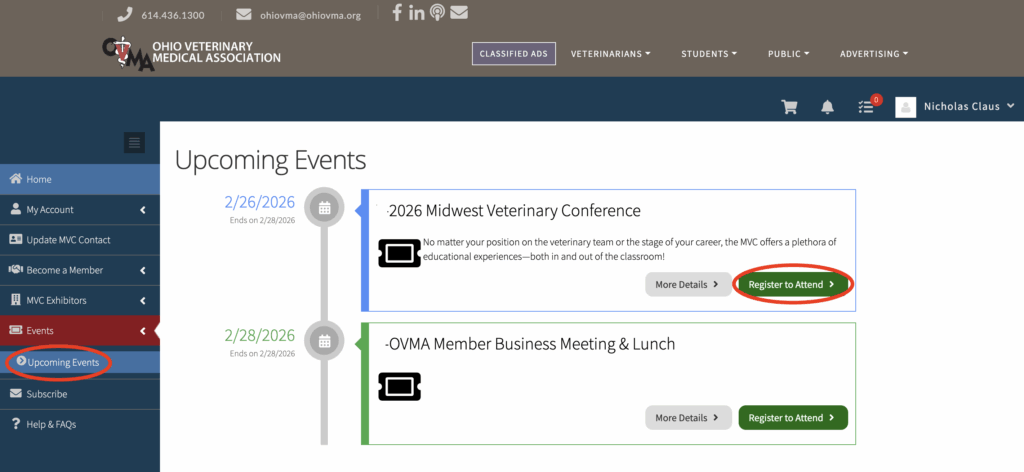Open the task checklist icon with badge
The height and width of the screenshot is (472, 1024).
click(x=866, y=107)
